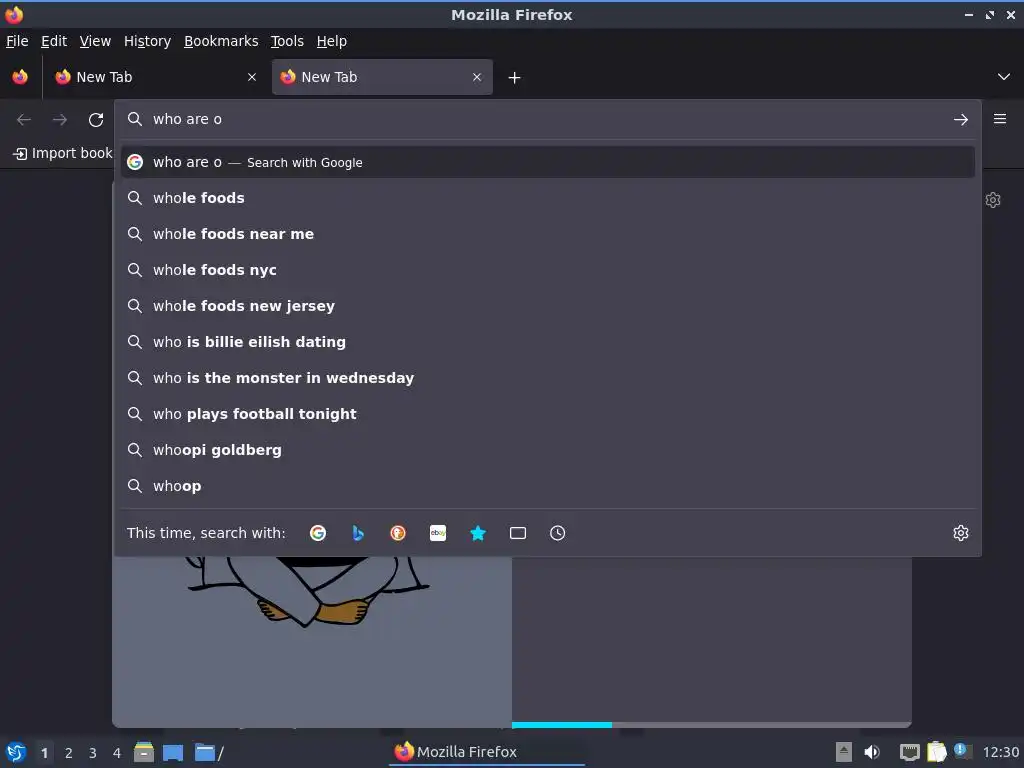The width and height of the screenshot is (1024, 768).
Task: Switch to workspace 2
Action: pyautogui.click(x=69, y=753)
